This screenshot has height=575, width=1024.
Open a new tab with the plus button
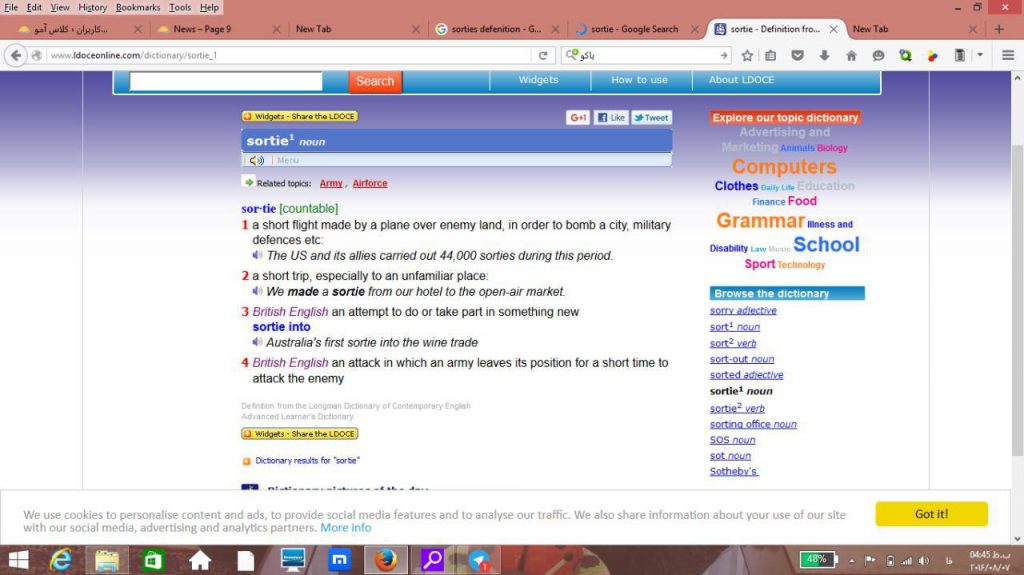click(x=999, y=29)
